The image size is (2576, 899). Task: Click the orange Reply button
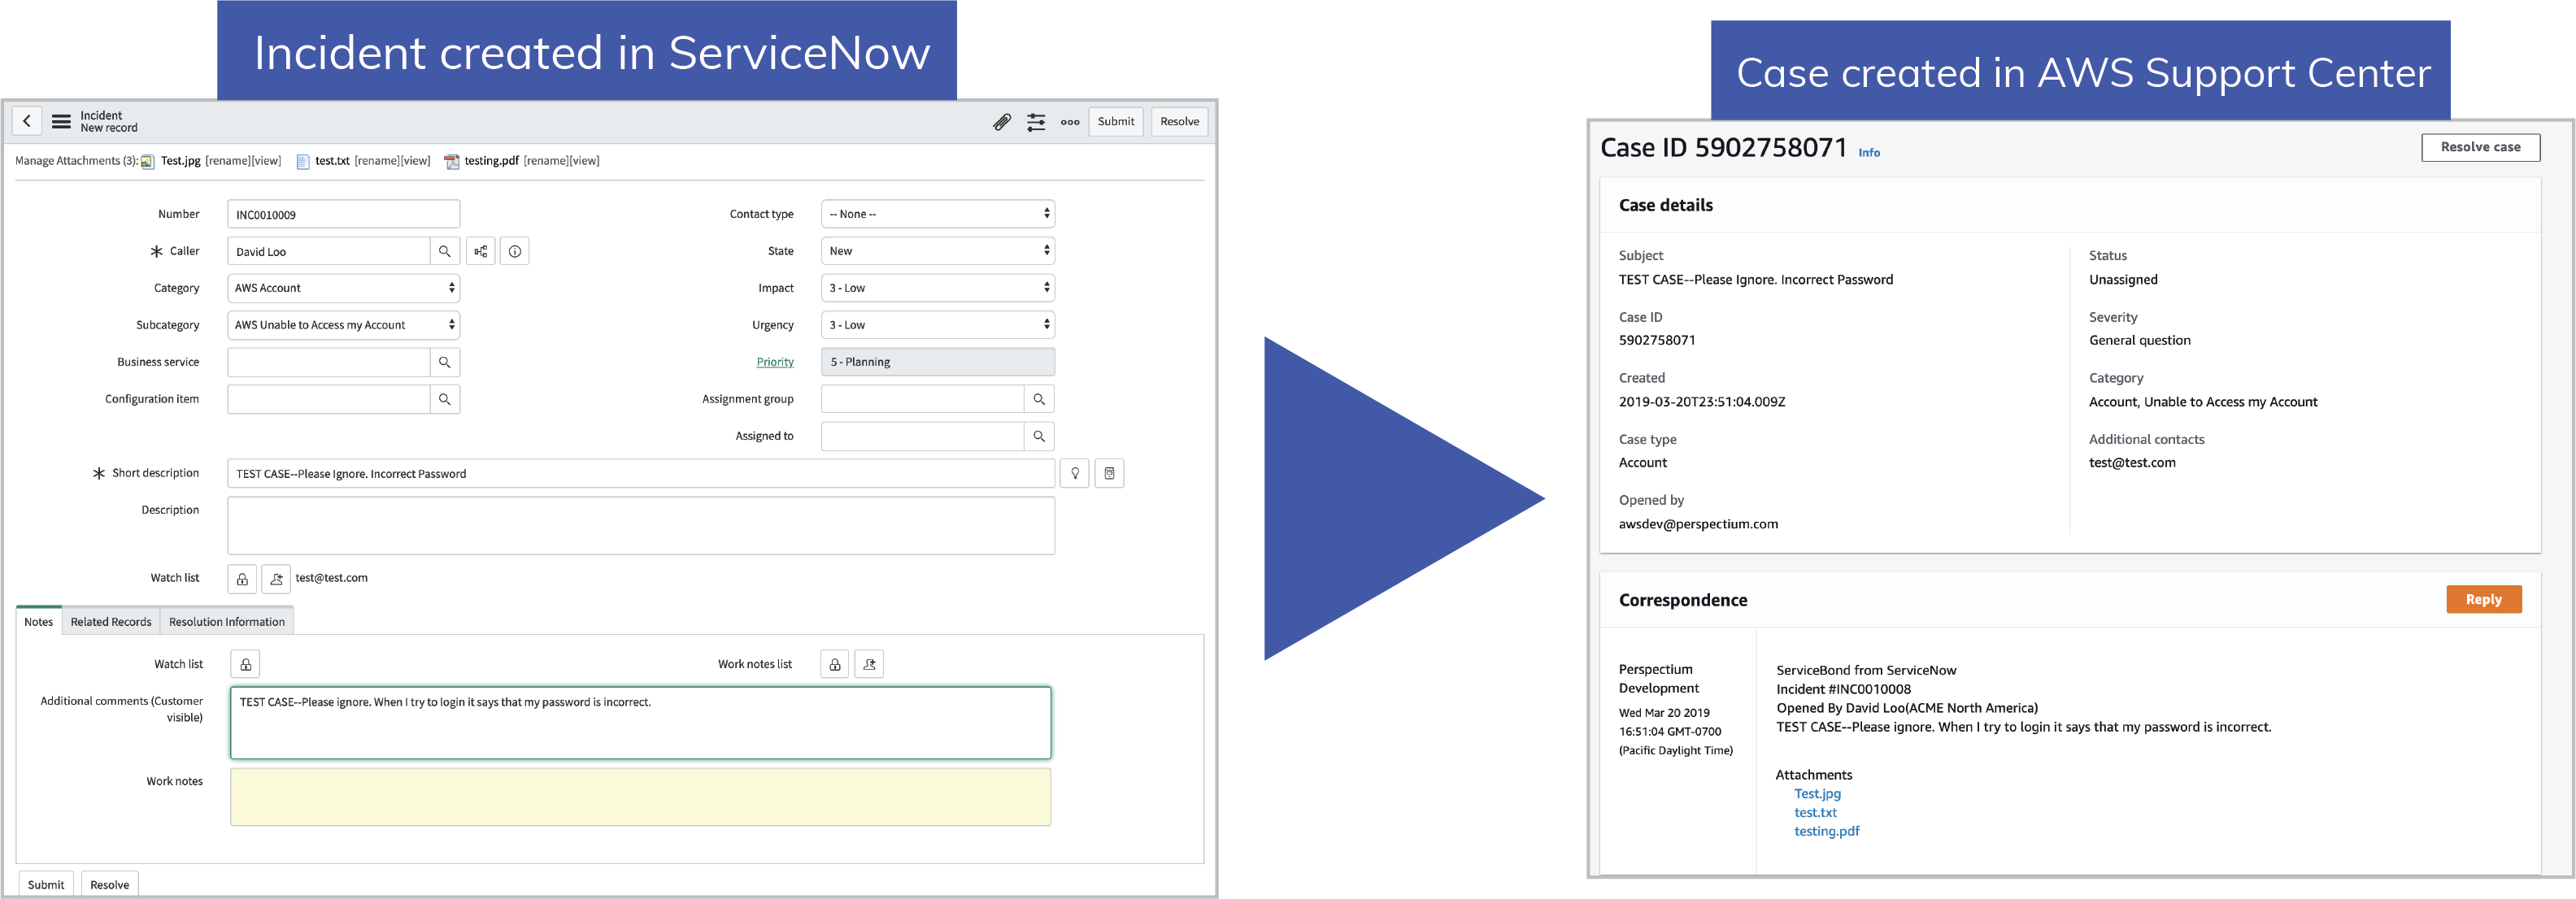click(2484, 599)
